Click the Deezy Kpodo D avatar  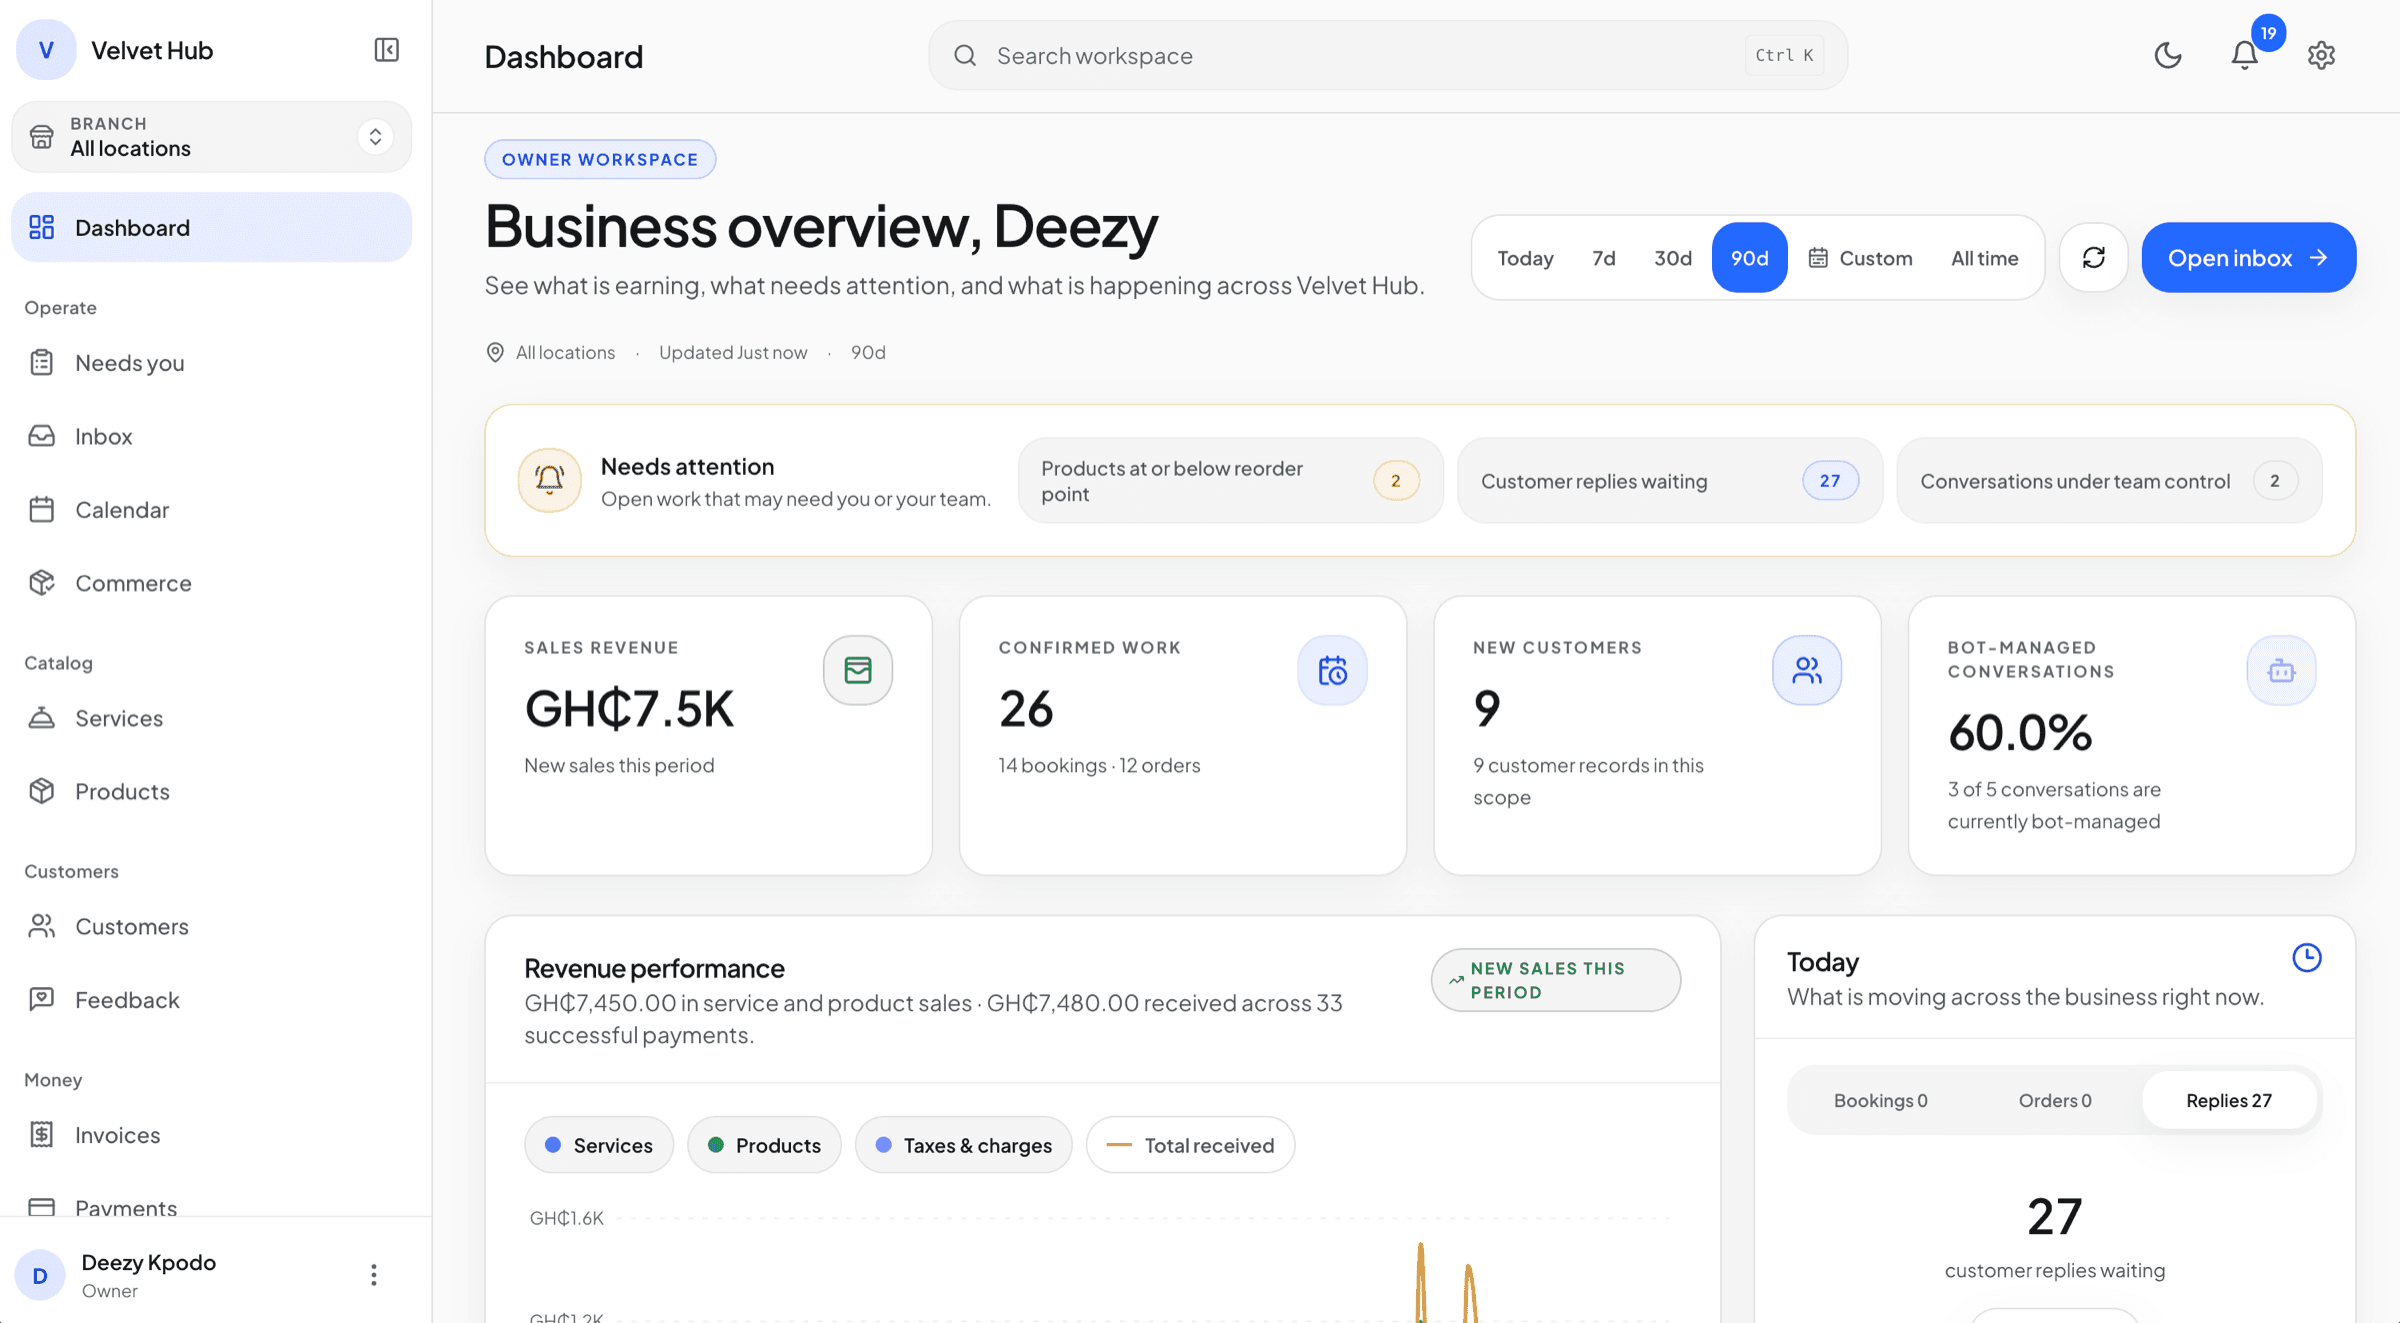point(40,1275)
